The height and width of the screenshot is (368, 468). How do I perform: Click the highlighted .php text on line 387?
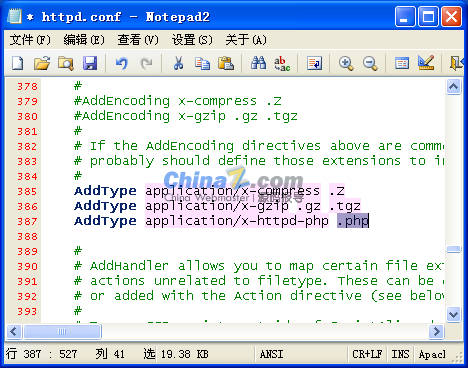(x=353, y=221)
